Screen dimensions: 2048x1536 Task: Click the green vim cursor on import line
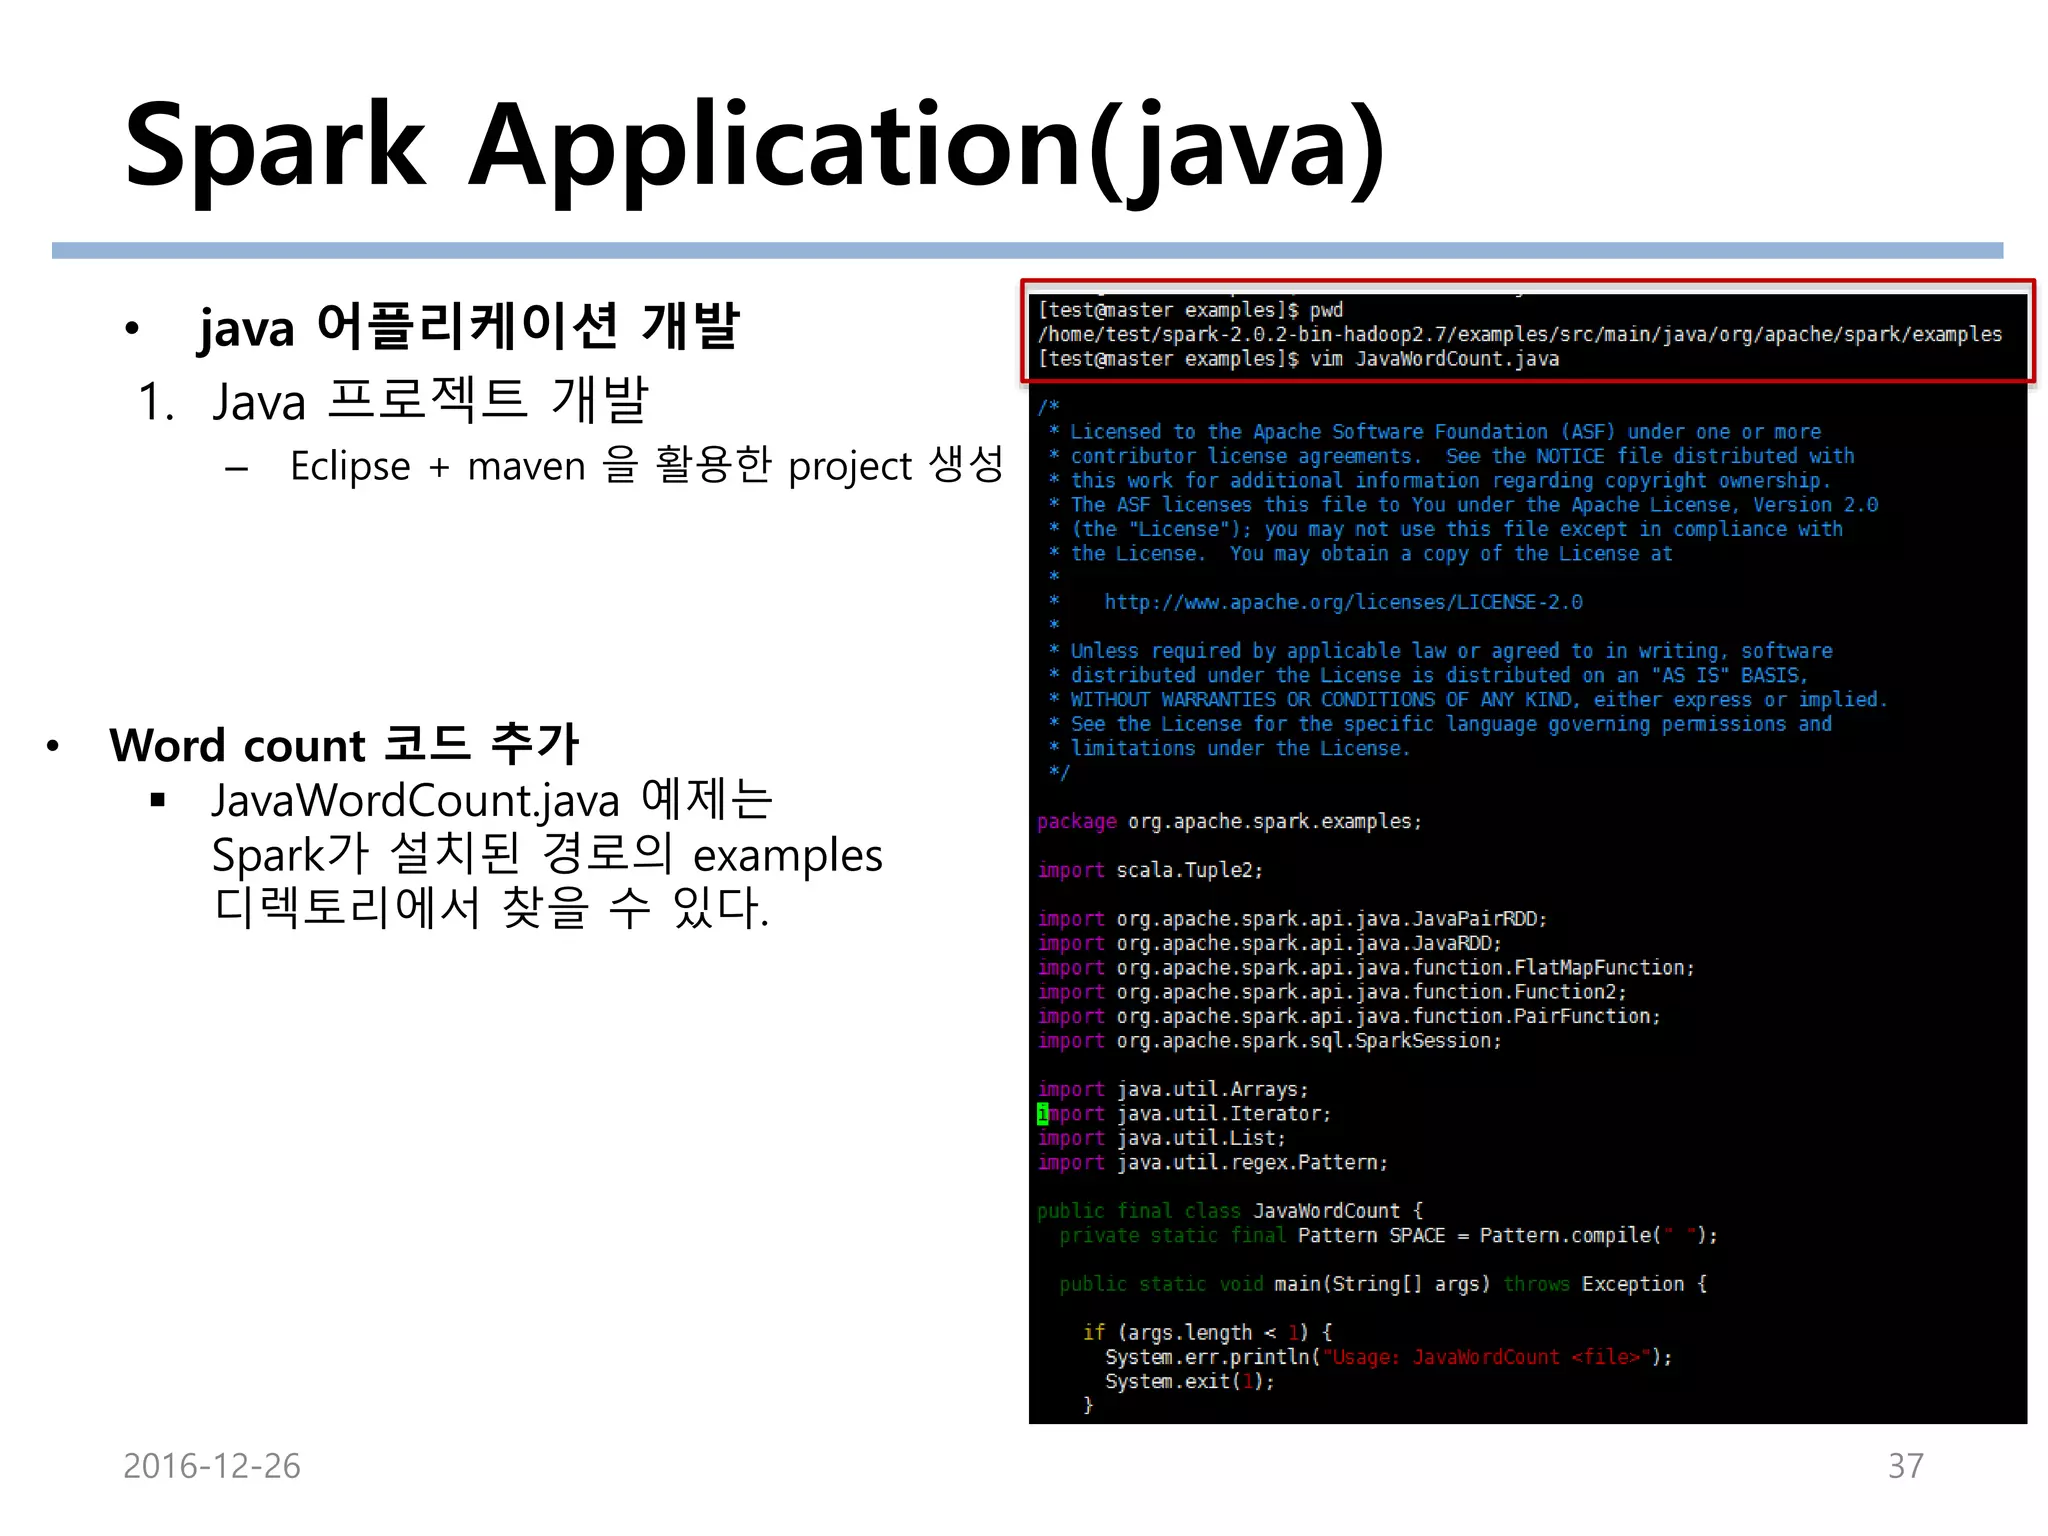point(1043,1114)
